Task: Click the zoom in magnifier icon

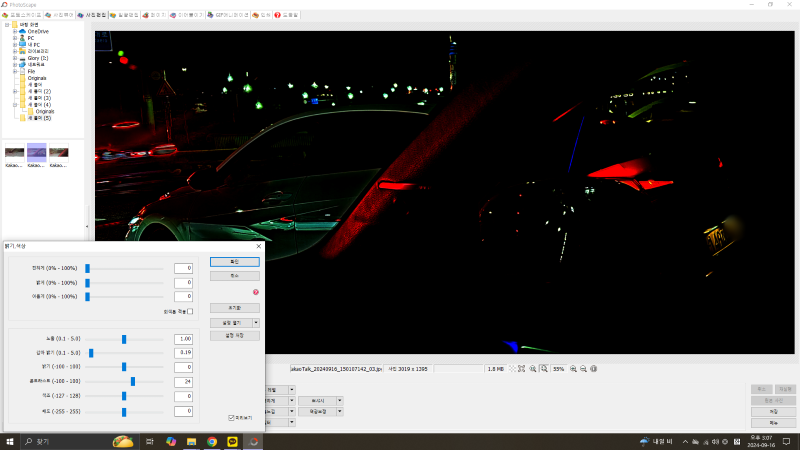Action: tap(571, 369)
